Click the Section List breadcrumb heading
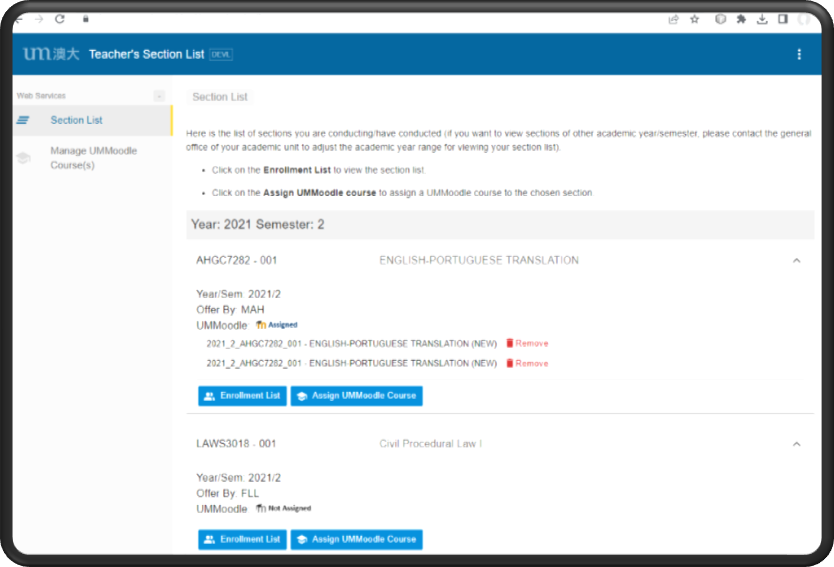 (220, 97)
